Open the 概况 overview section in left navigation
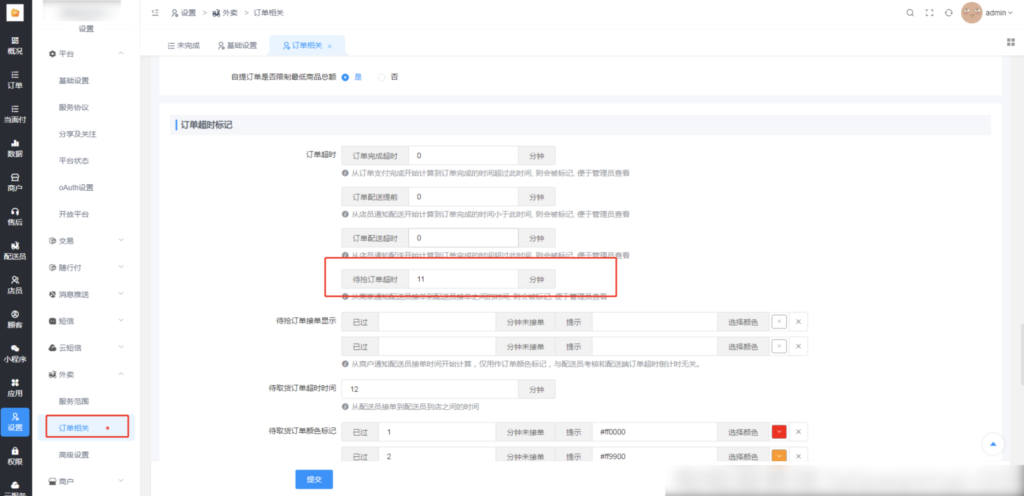This screenshot has height=496, width=1024. (15, 45)
